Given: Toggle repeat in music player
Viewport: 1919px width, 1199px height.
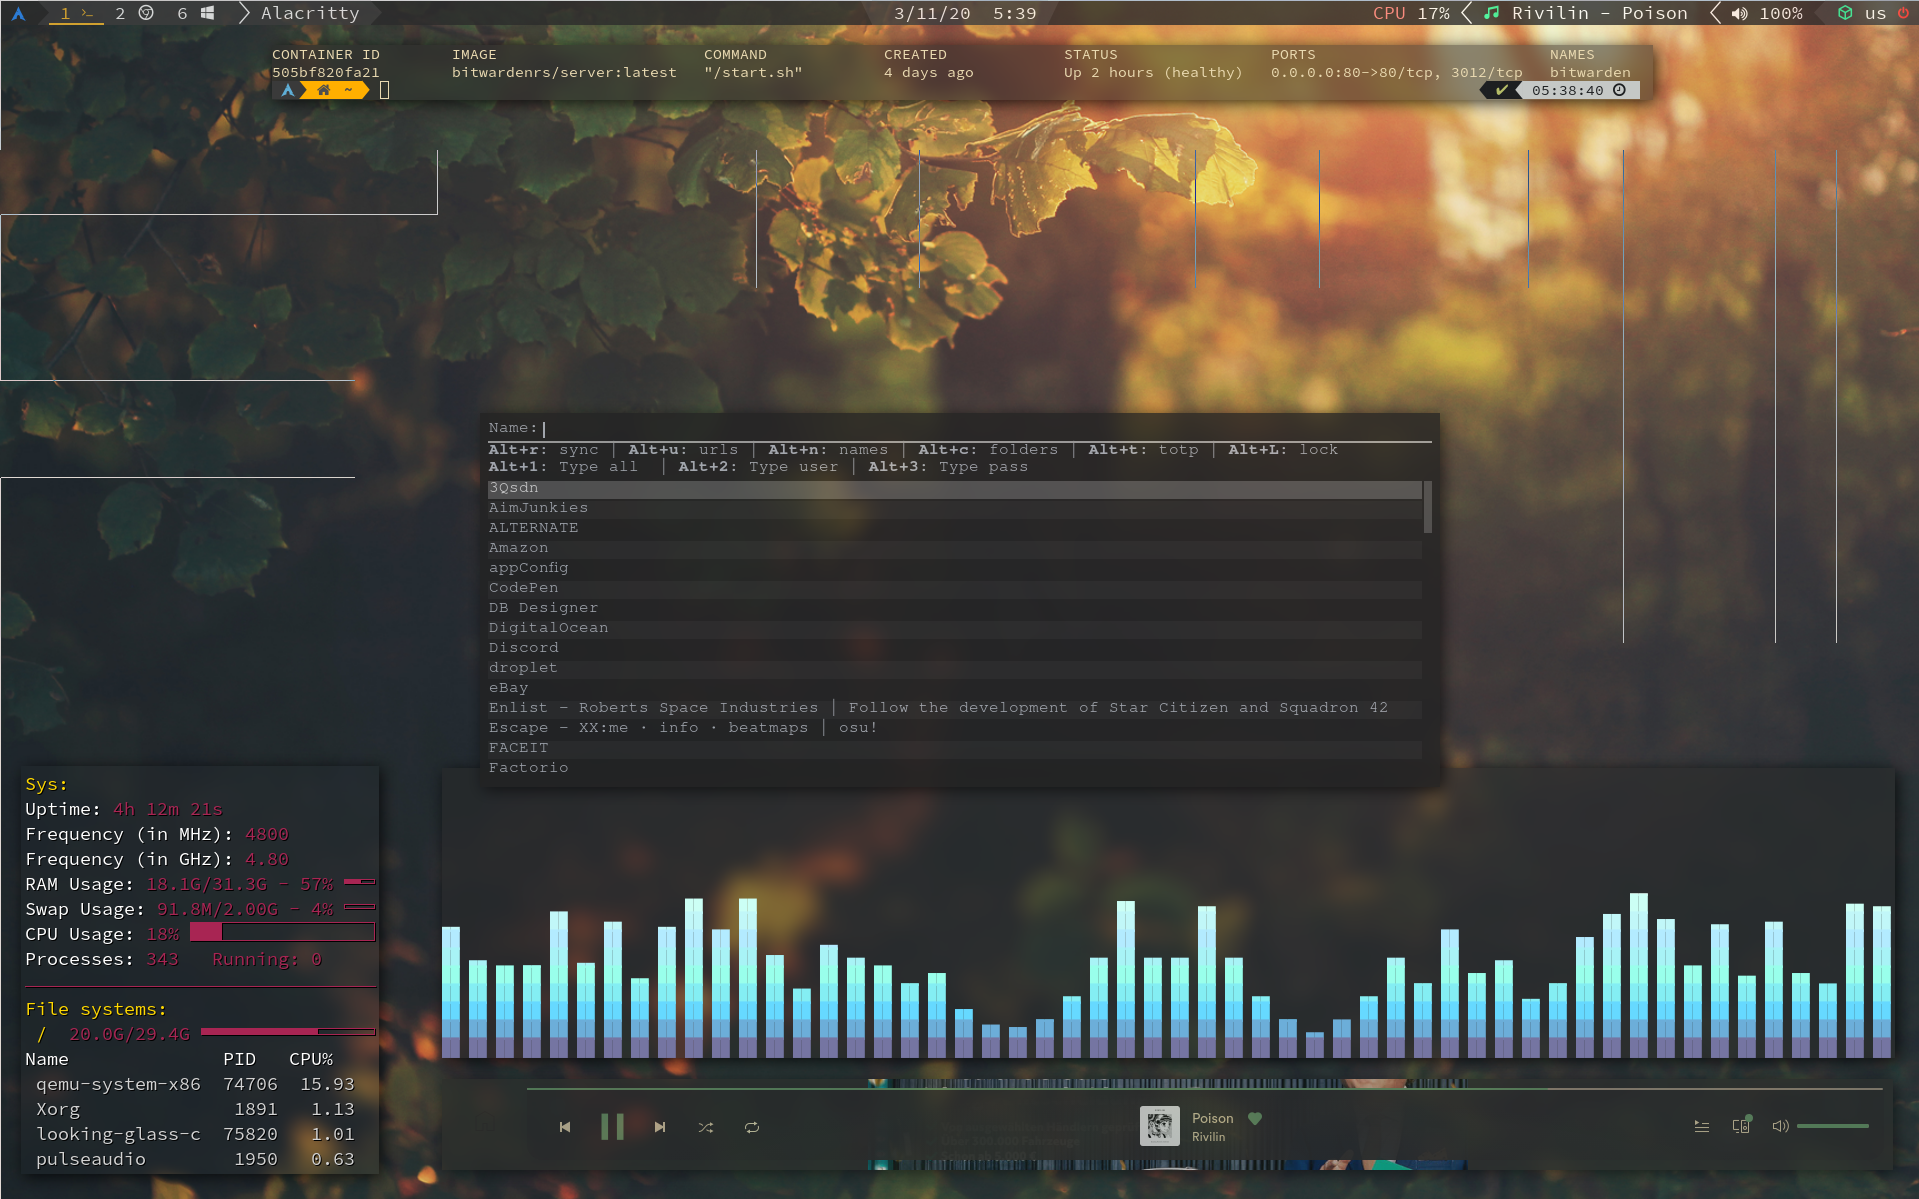Looking at the screenshot, I should click(752, 1127).
